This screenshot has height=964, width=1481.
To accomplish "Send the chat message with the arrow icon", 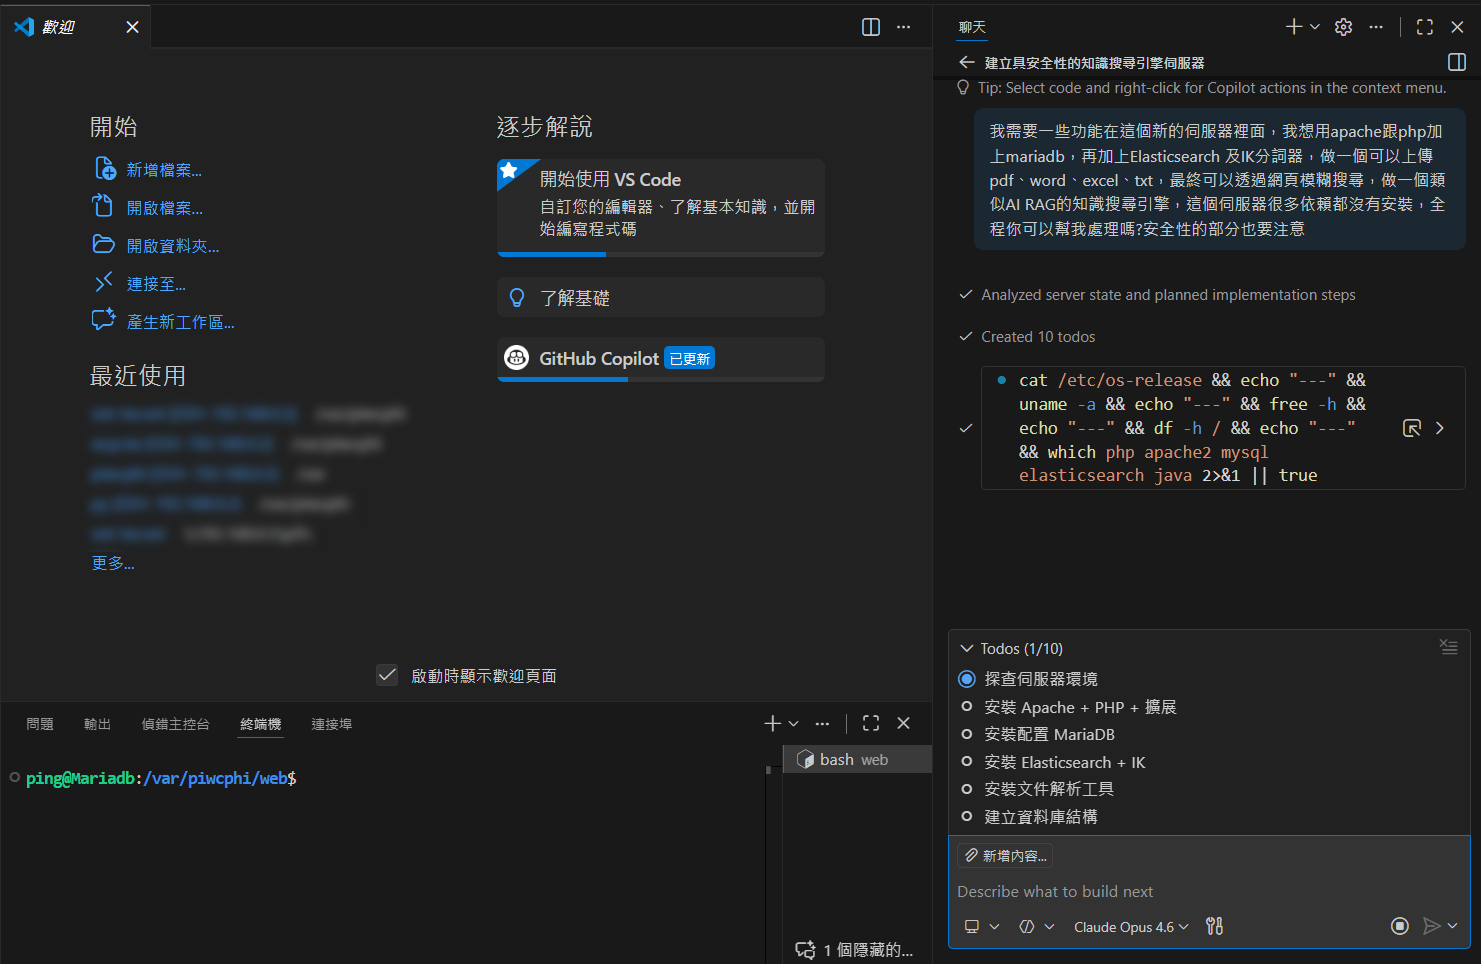I will point(1432,926).
